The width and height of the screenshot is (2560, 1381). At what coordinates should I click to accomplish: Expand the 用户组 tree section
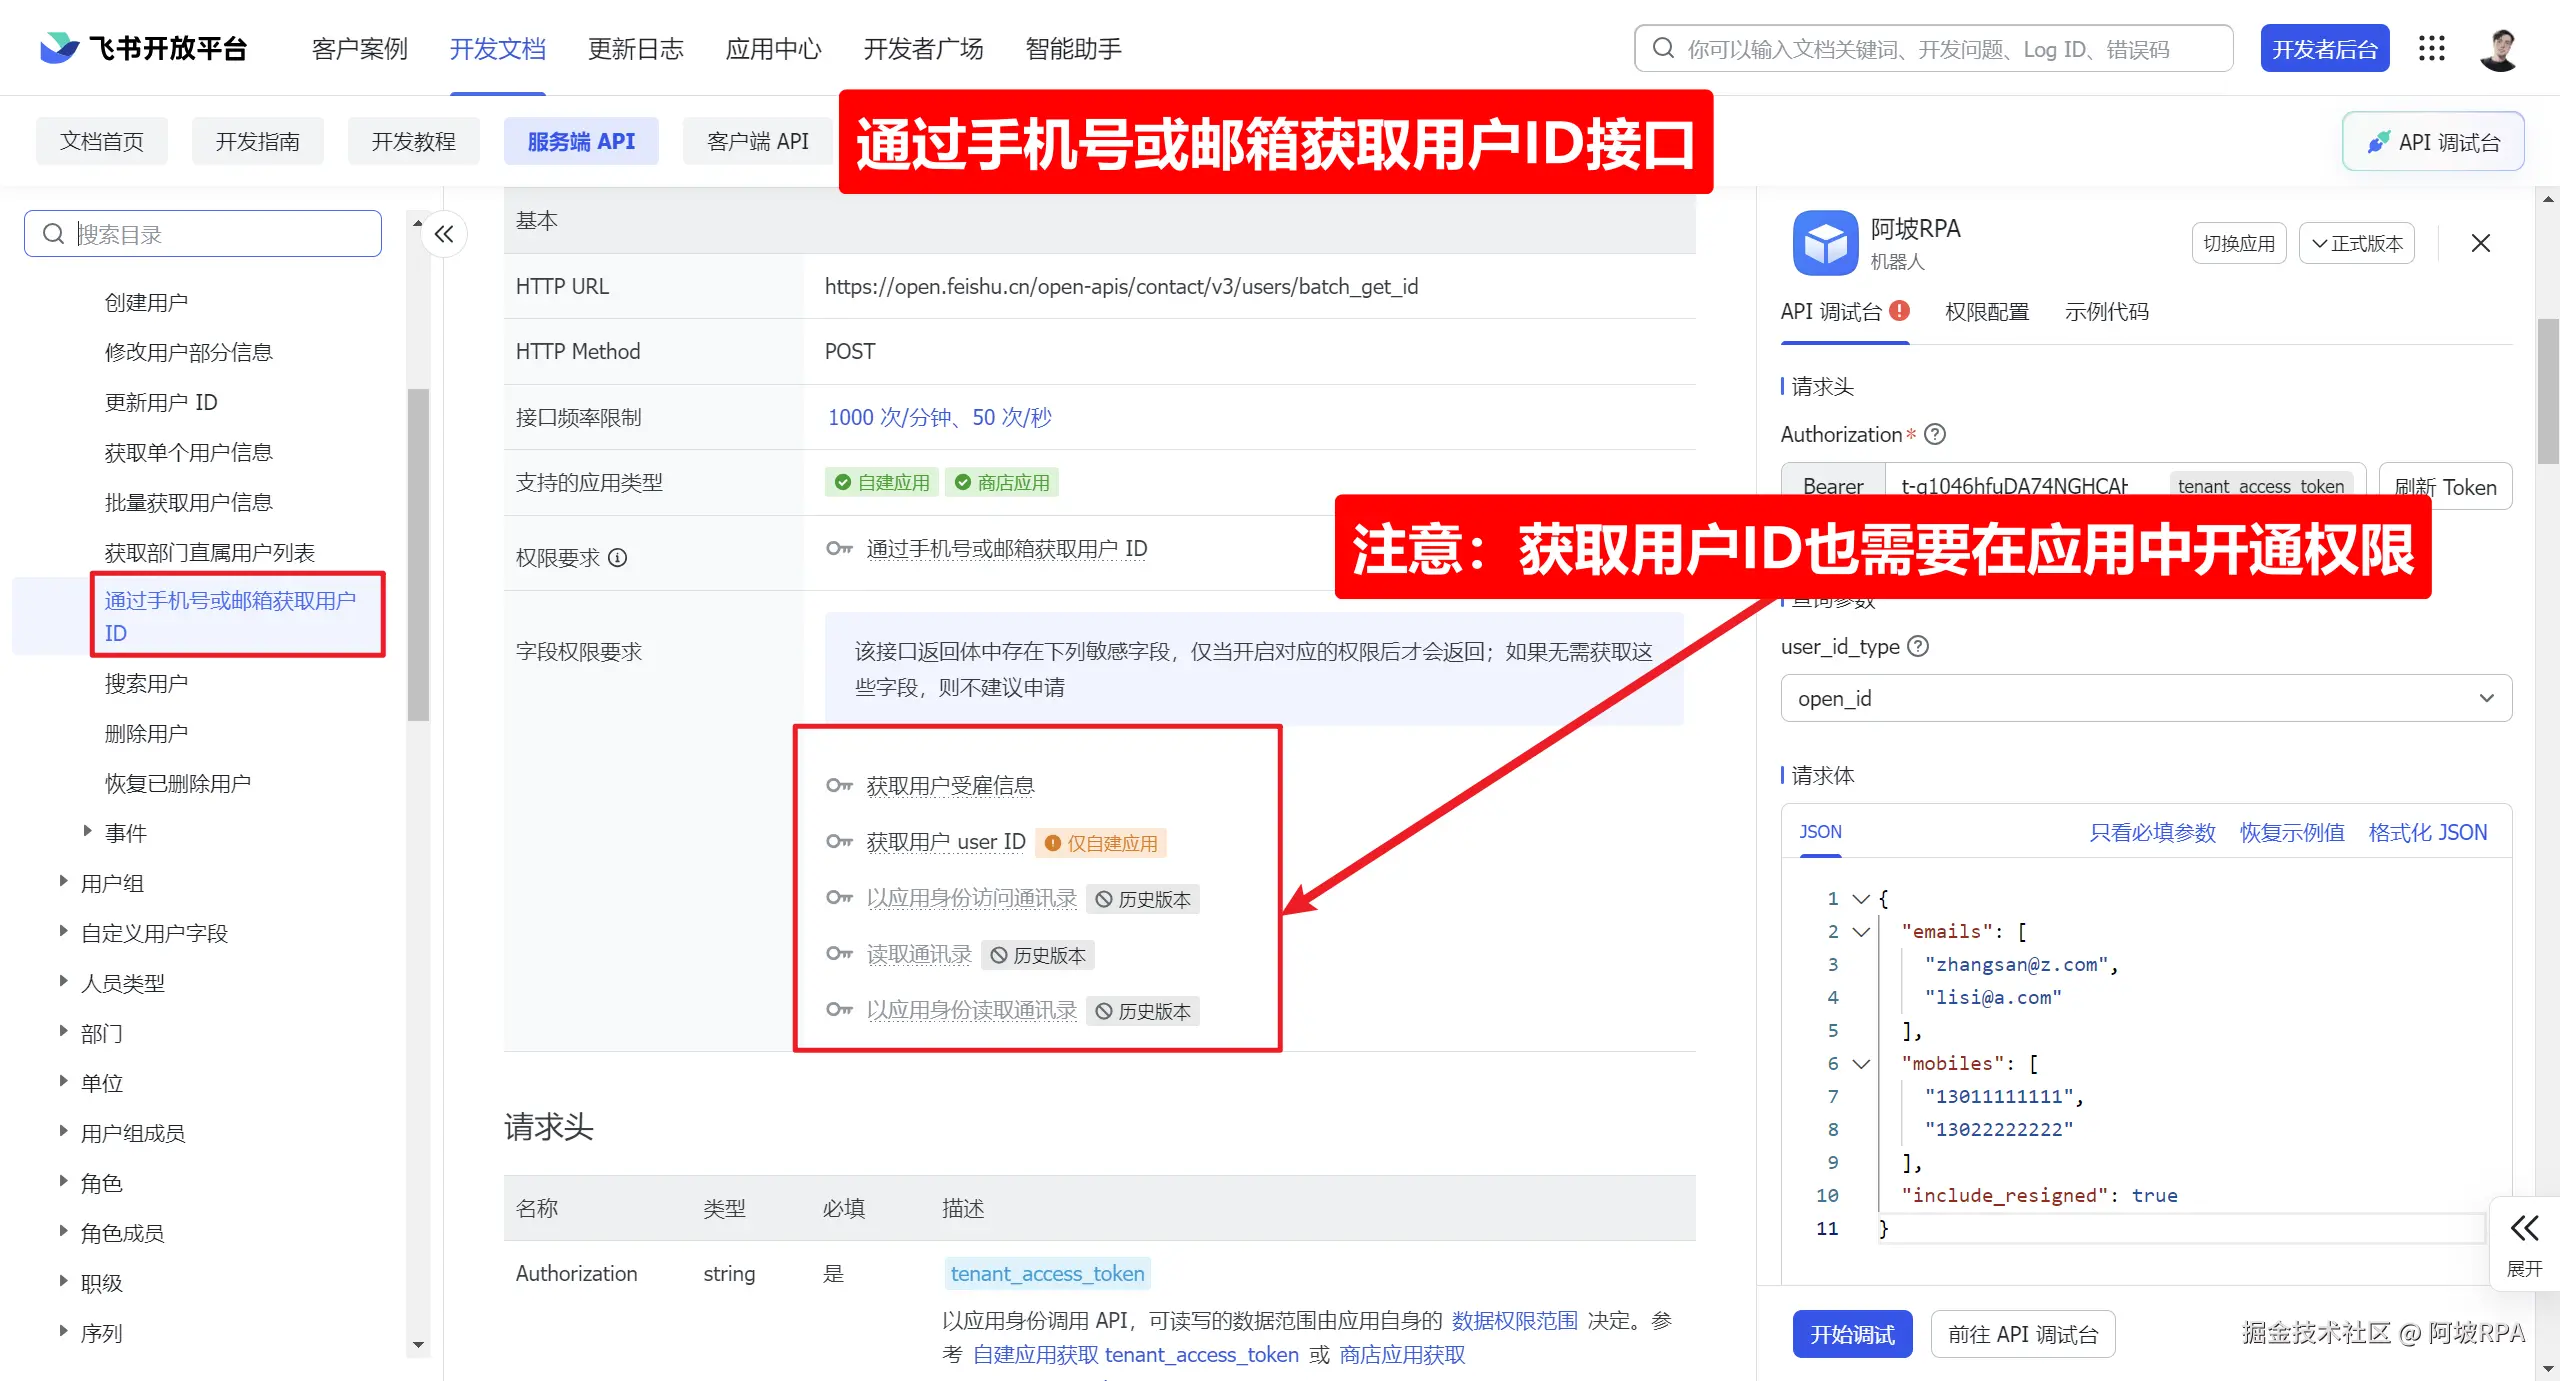pyautogui.click(x=64, y=882)
